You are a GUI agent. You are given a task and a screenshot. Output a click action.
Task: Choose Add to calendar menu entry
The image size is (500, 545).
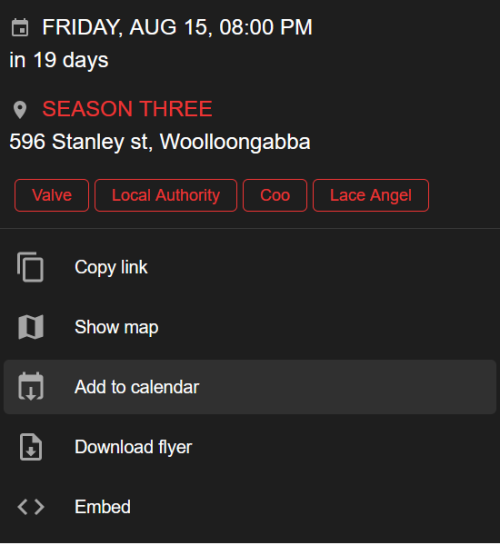point(250,387)
